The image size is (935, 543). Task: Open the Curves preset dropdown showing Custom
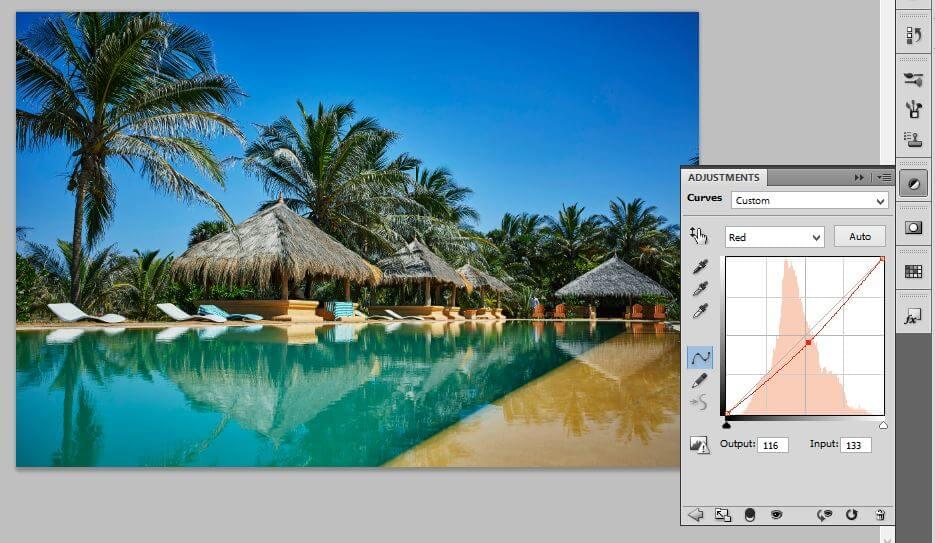pyautogui.click(x=809, y=200)
